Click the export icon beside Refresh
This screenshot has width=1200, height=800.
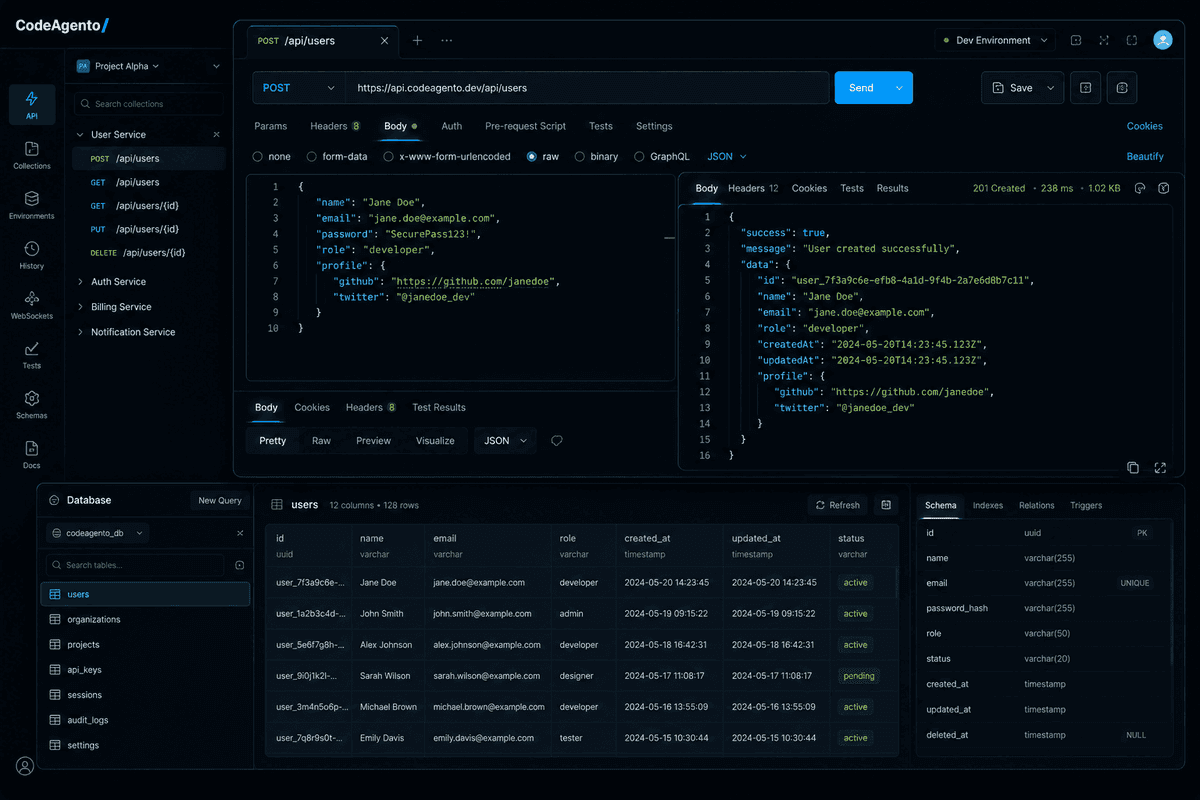coord(886,505)
